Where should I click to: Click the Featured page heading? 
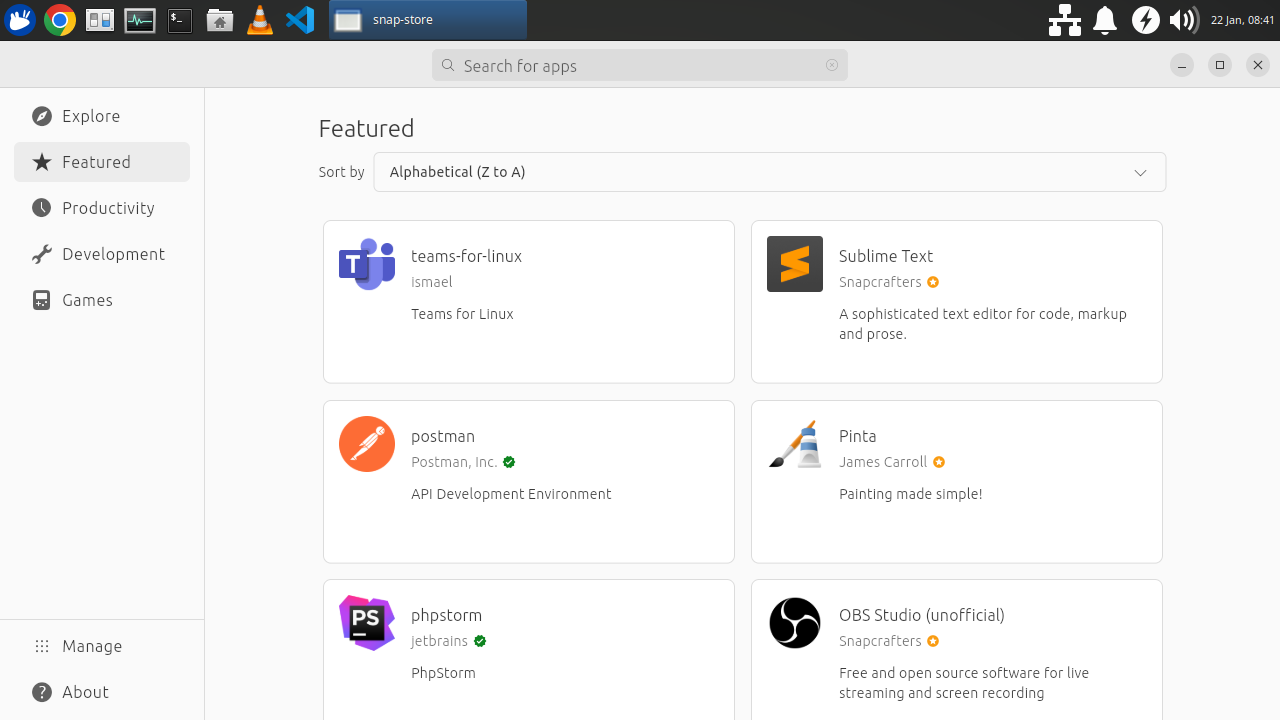(x=366, y=128)
